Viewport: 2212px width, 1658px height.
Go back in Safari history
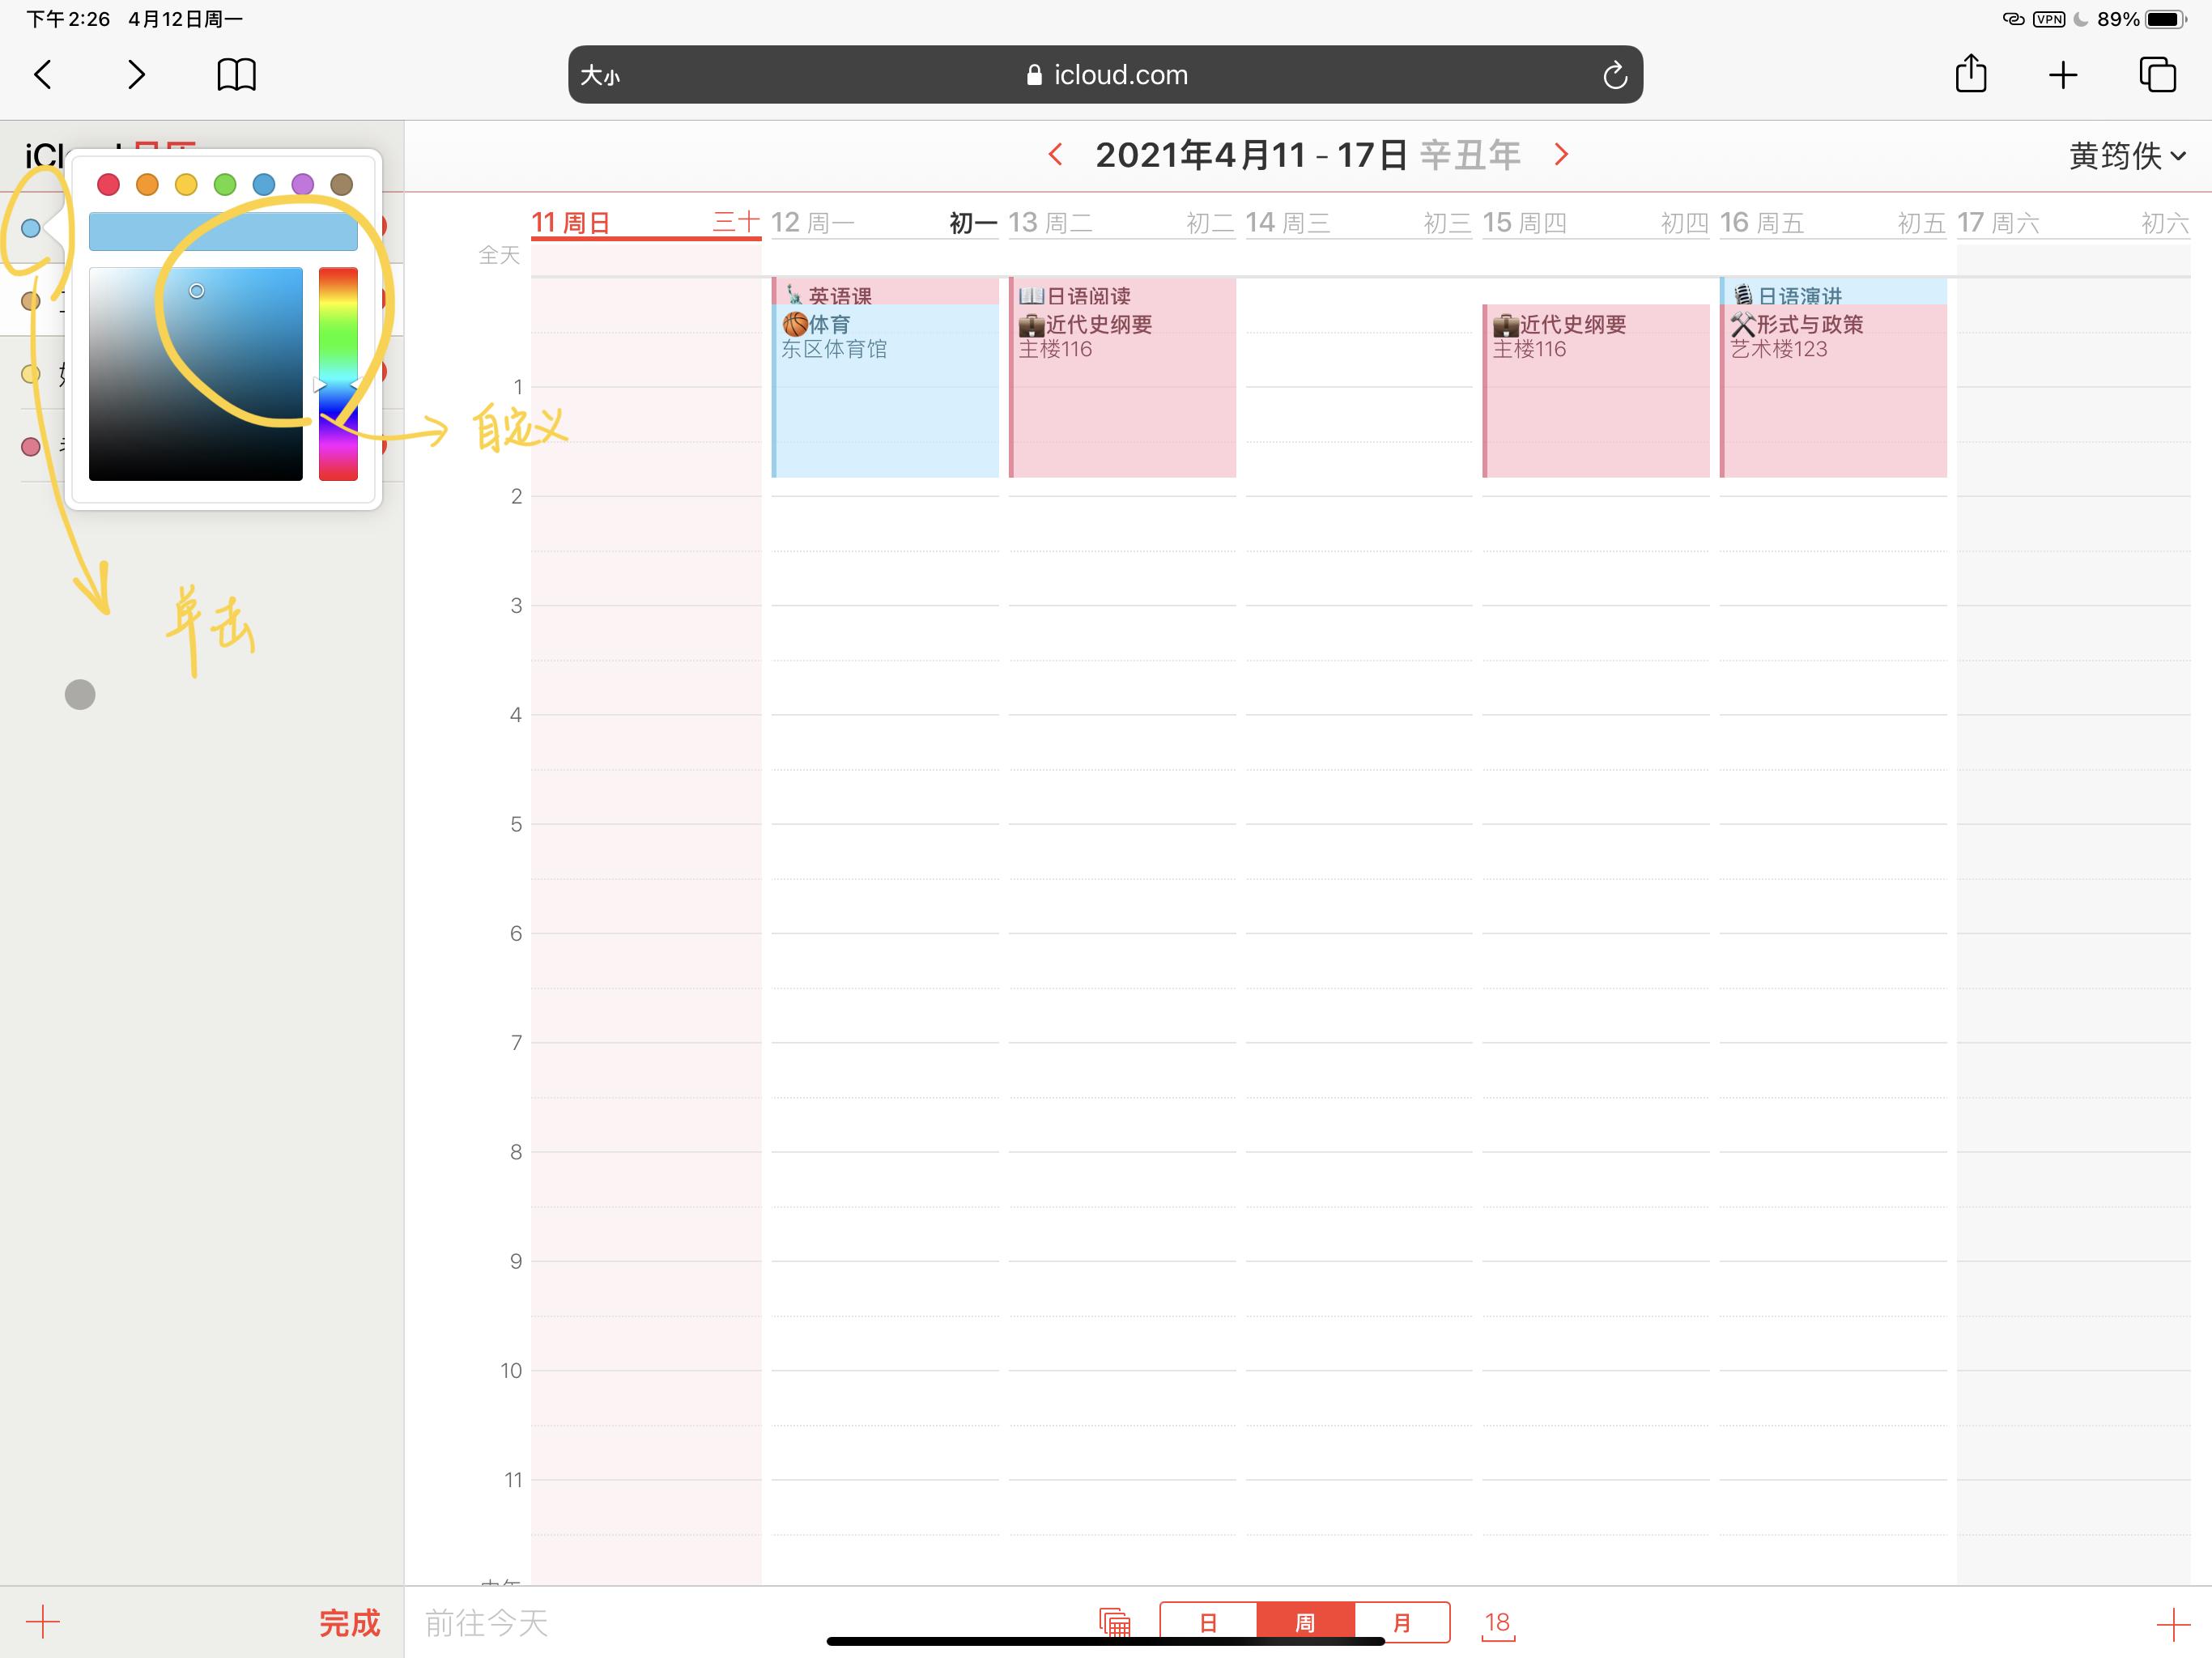point(43,74)
